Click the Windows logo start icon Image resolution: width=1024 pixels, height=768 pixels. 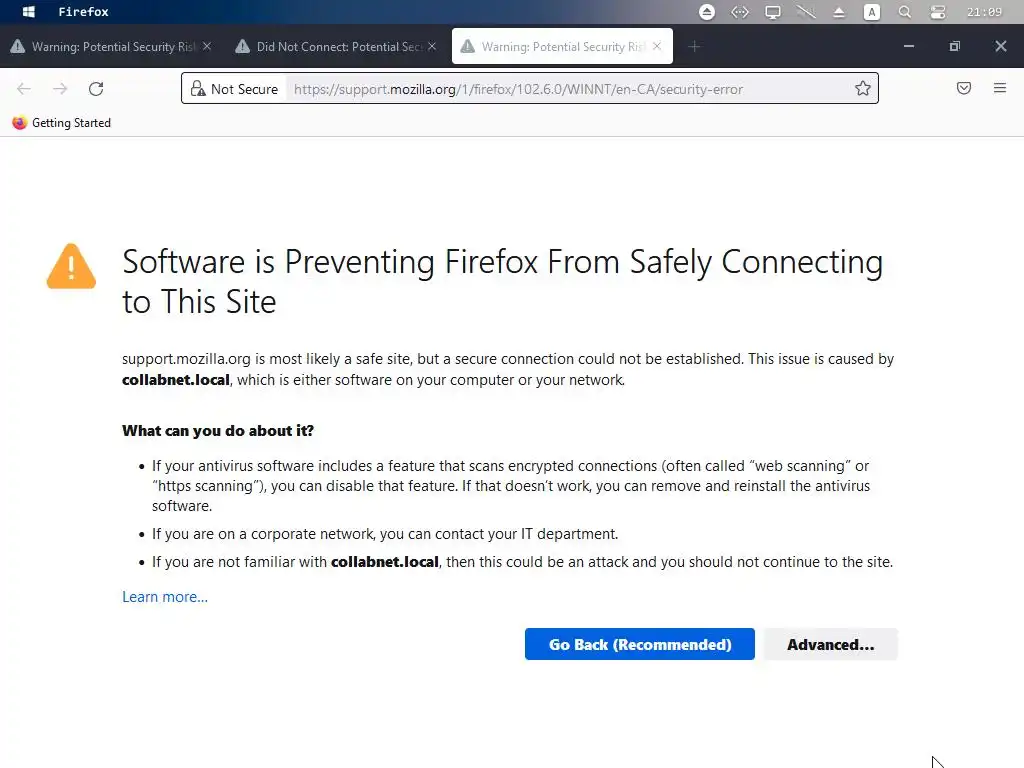(29, 12)
